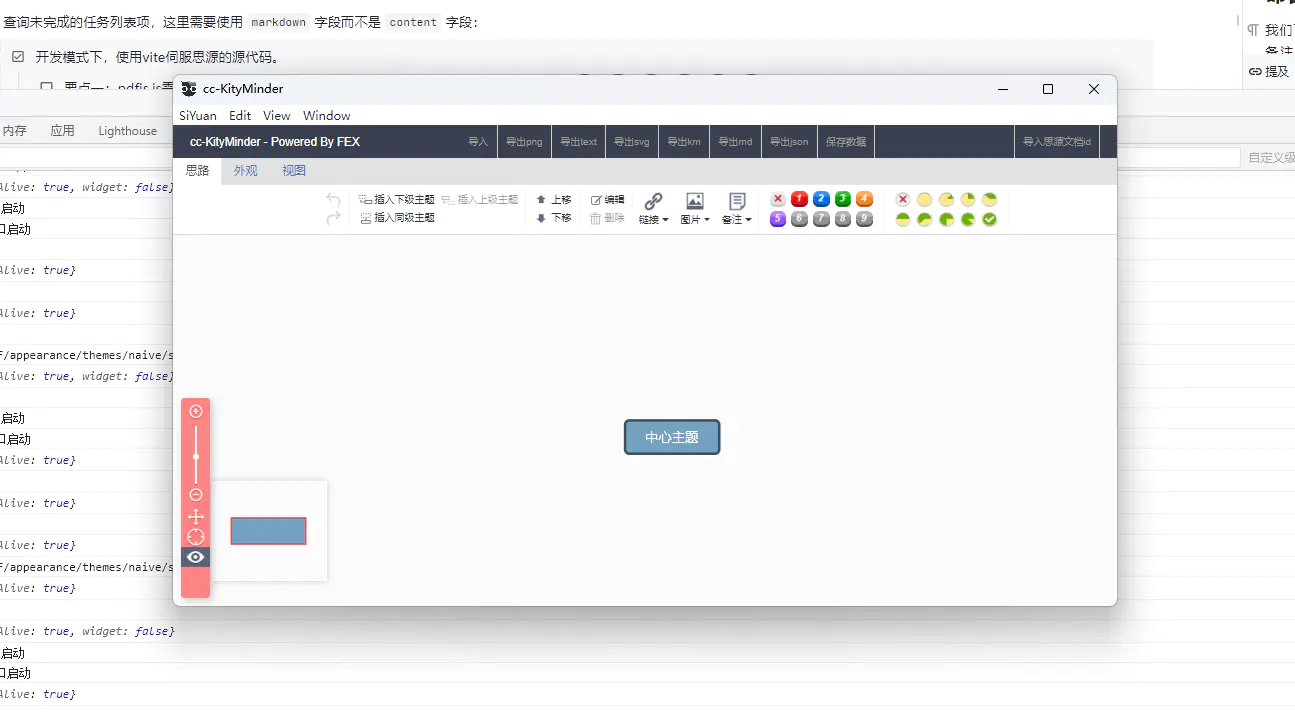
Task: Set progress to not started (empty circle)
Action: point(924,200)
